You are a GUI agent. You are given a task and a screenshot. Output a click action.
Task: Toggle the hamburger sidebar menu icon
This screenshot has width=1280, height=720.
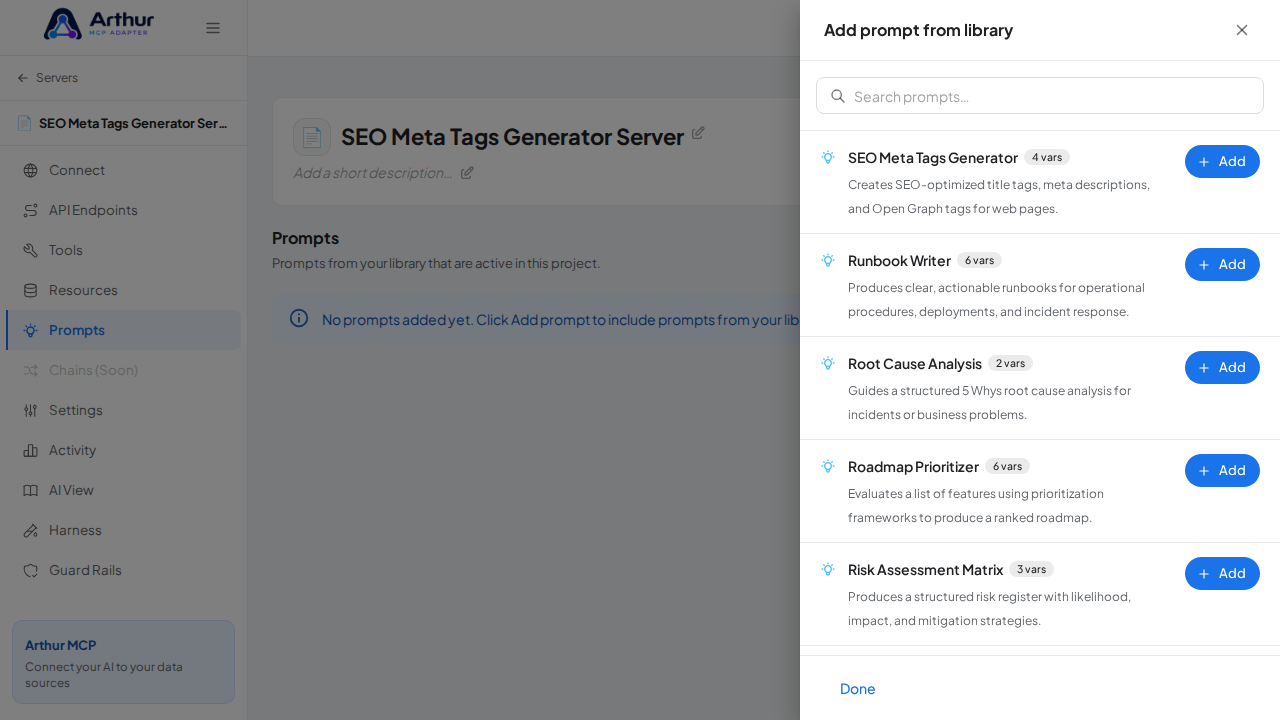click(x=213, y=28)
